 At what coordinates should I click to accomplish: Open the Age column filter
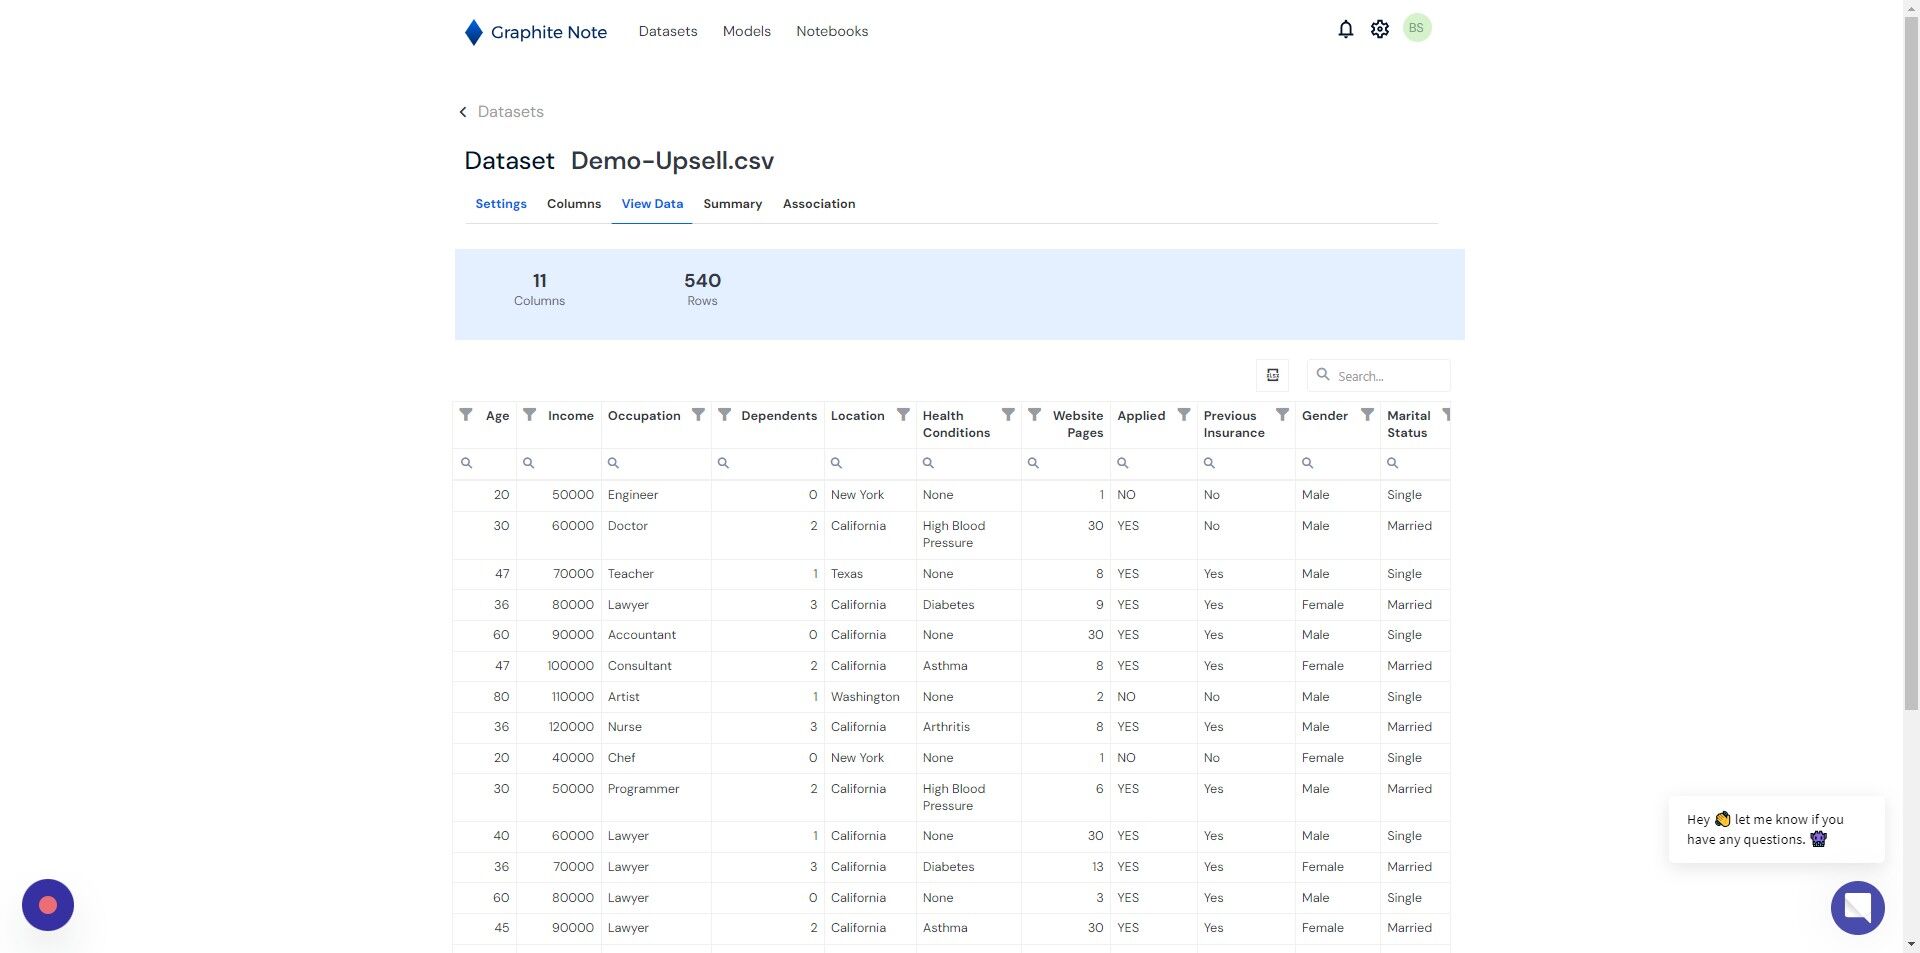[x=466, y=414]
